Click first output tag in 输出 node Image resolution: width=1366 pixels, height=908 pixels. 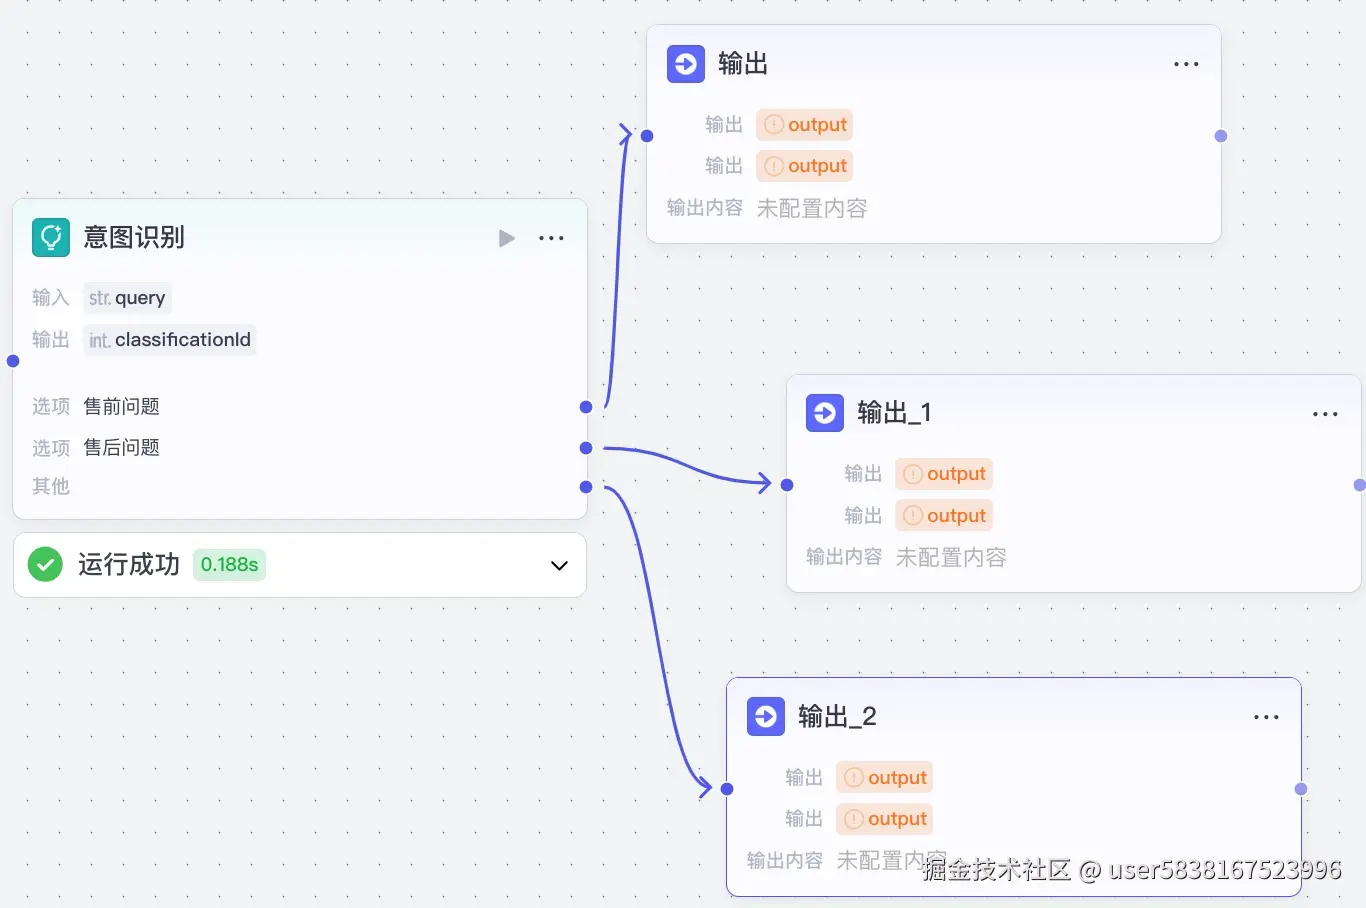click(x=805, y=125)
